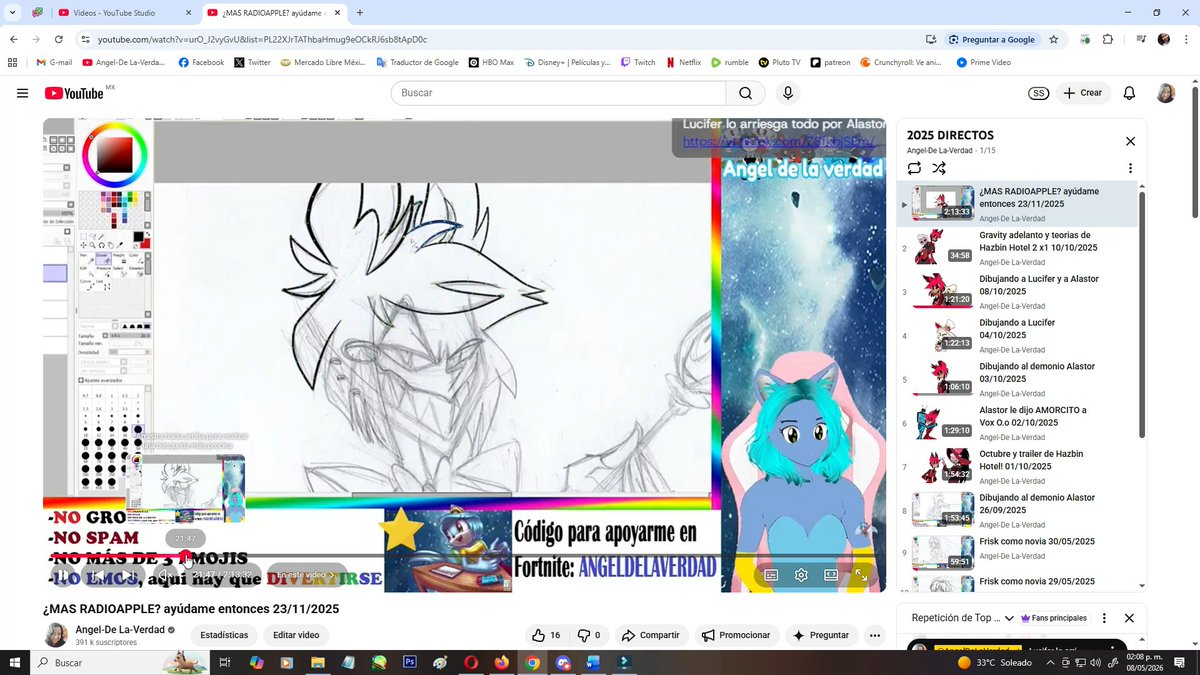Open more actions three-dot menu under video
This screenshot has width=1200, height=675.
click(875, 635)
